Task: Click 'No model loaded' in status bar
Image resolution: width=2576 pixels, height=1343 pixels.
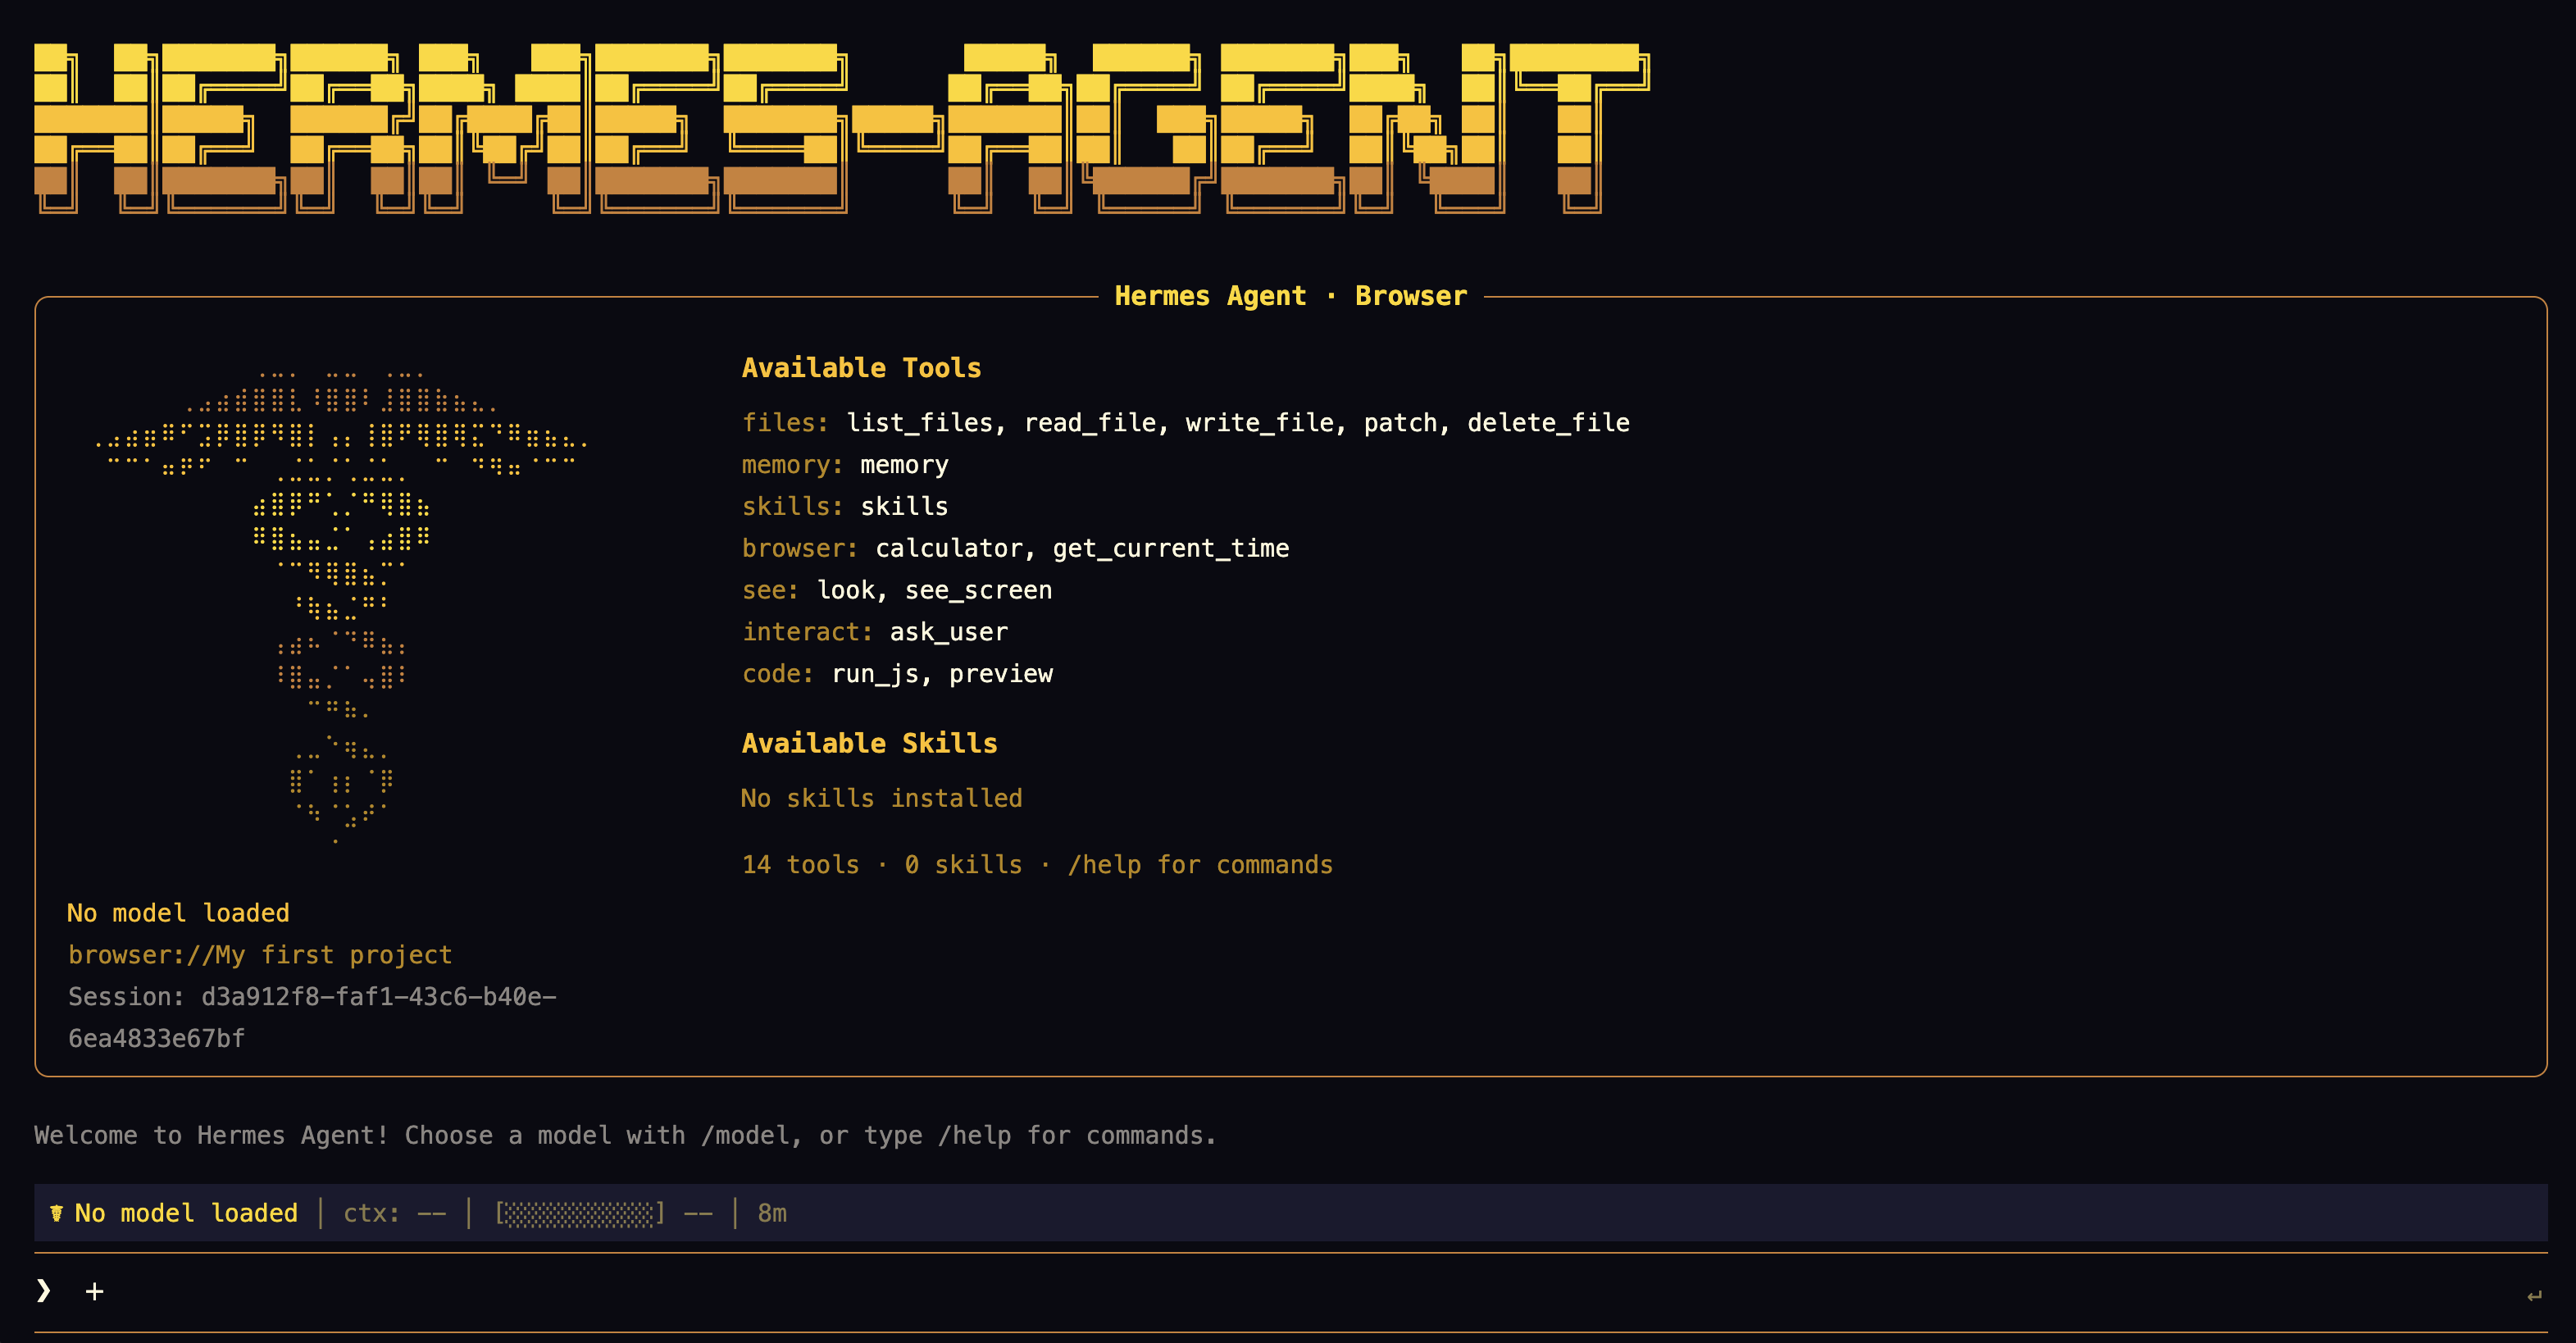Action: click(186, 1213)
